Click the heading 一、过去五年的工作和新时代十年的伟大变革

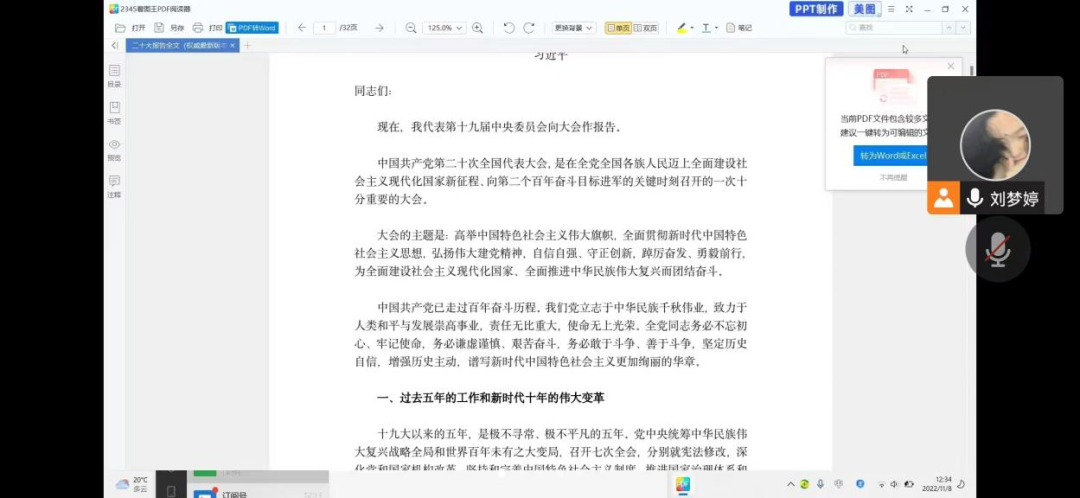(490, 398)
